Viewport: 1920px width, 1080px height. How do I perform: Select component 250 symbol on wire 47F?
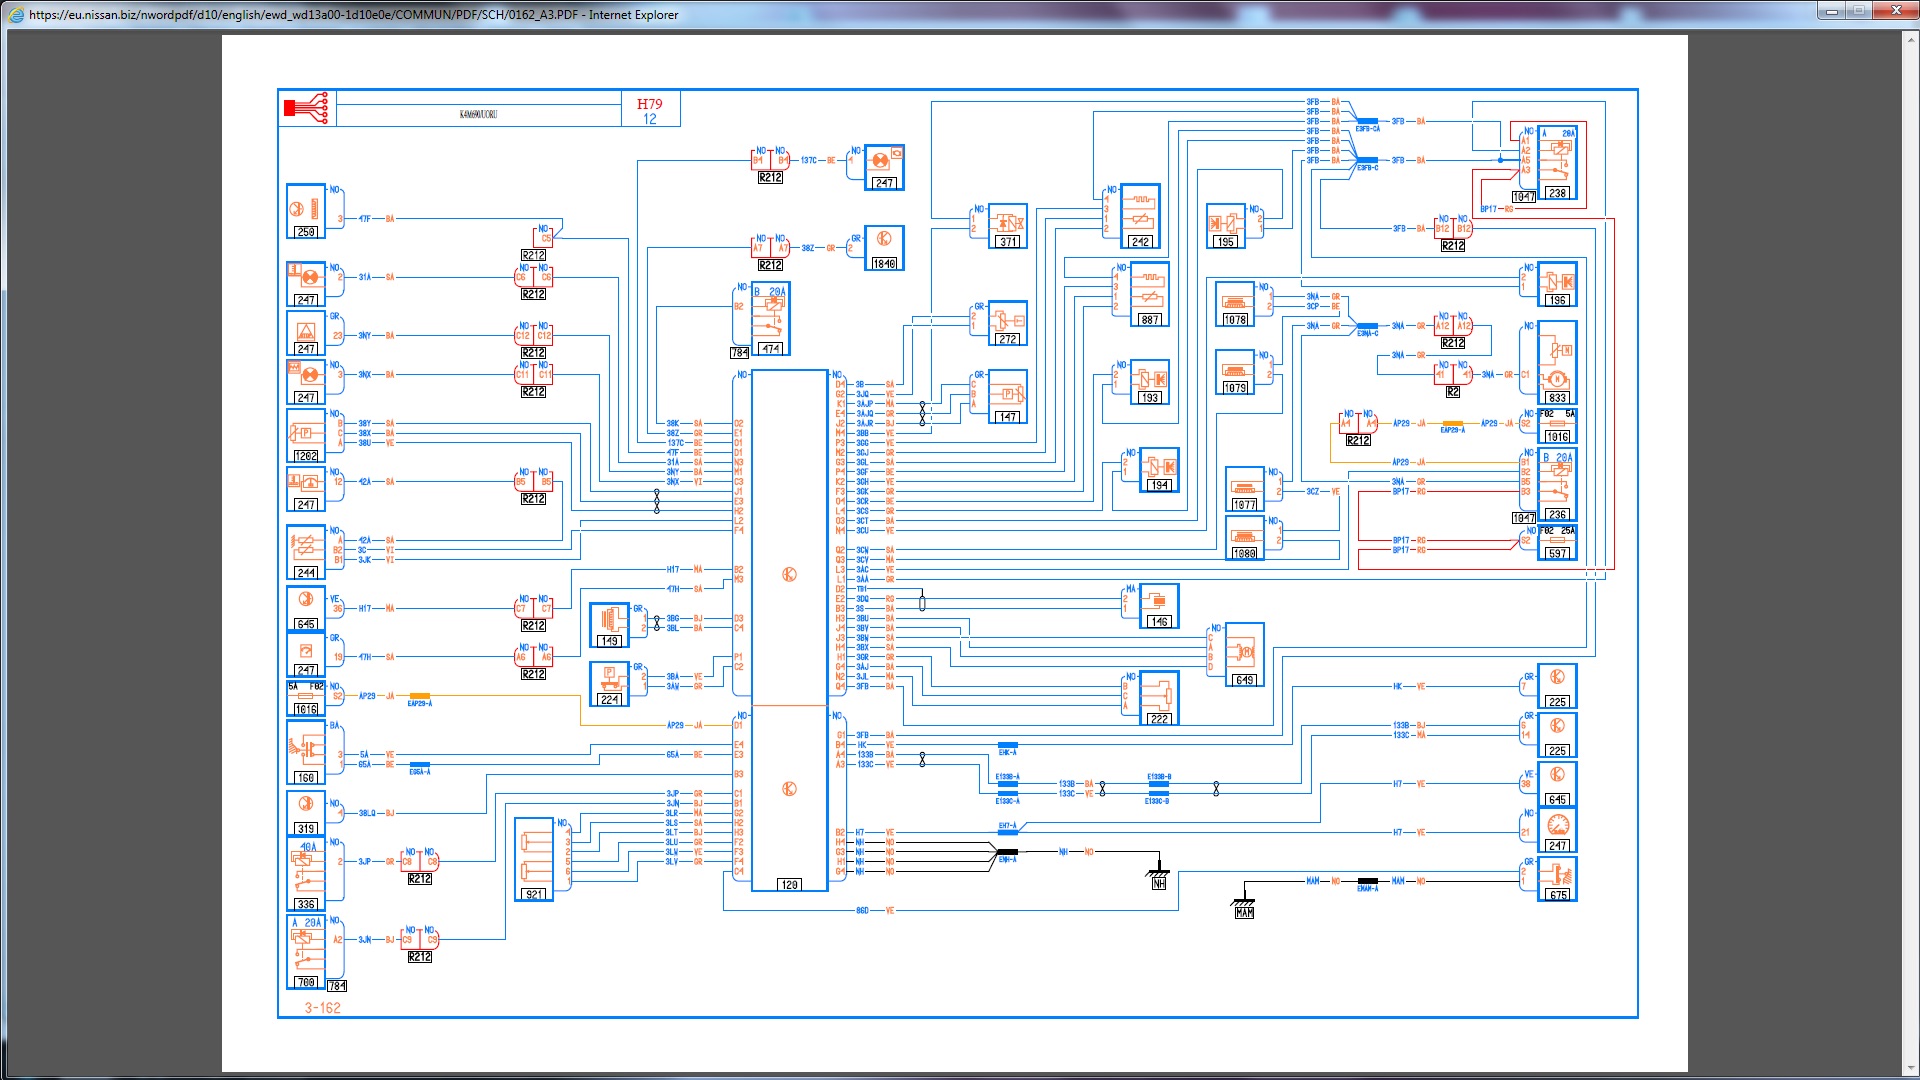(x=306, y=211)
